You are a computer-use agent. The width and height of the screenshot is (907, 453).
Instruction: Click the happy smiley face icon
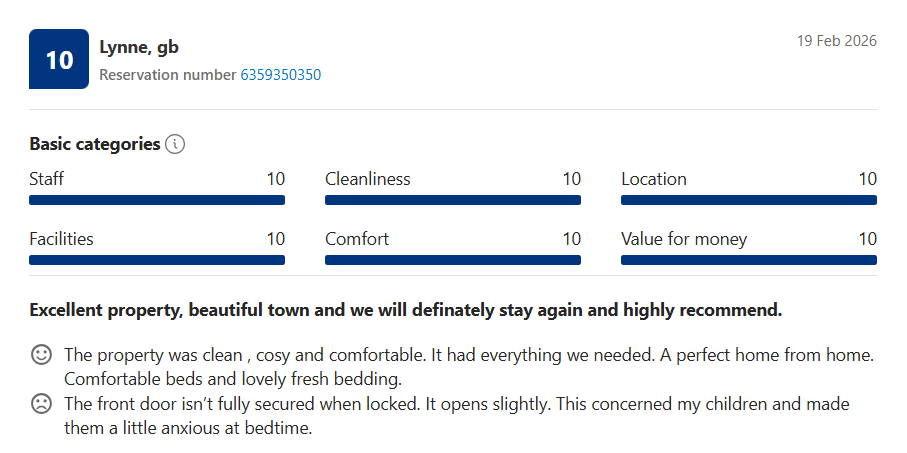click(42, 355)
